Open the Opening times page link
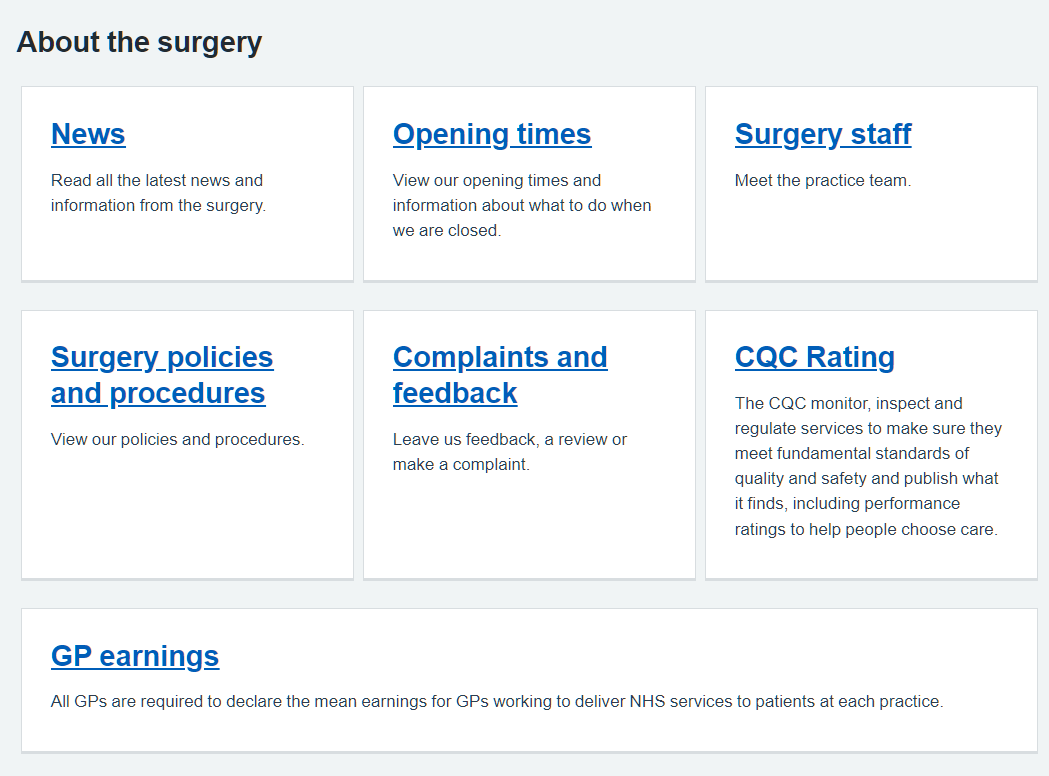Image resolution: width=1049 pixels, height=776 pixels. [x=492, y=134]
